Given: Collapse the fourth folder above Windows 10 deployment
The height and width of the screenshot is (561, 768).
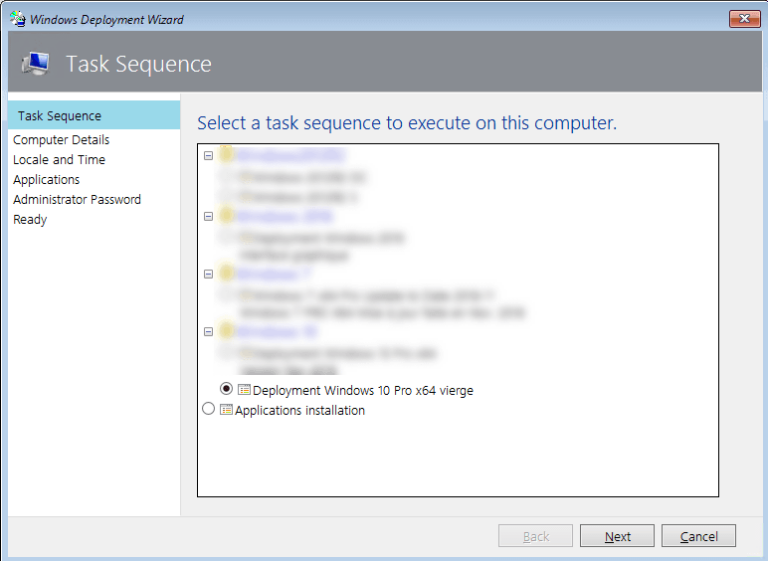Looking at the screenshot, I should [x=208, y=332].
